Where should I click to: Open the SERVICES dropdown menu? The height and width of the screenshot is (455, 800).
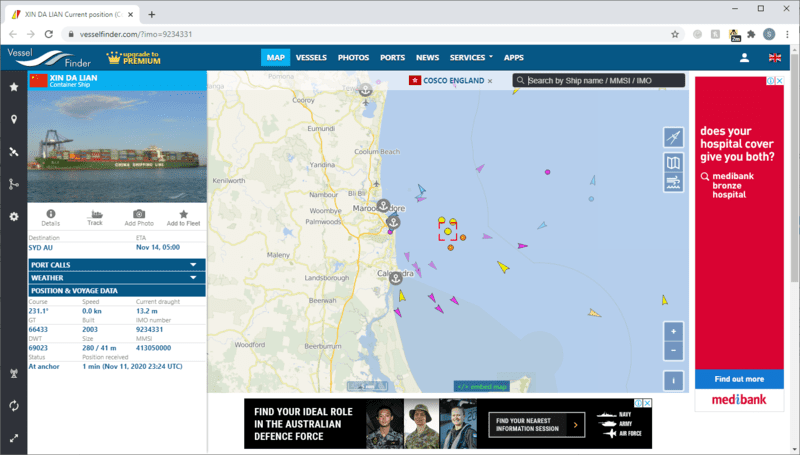[x=471, y=58]
